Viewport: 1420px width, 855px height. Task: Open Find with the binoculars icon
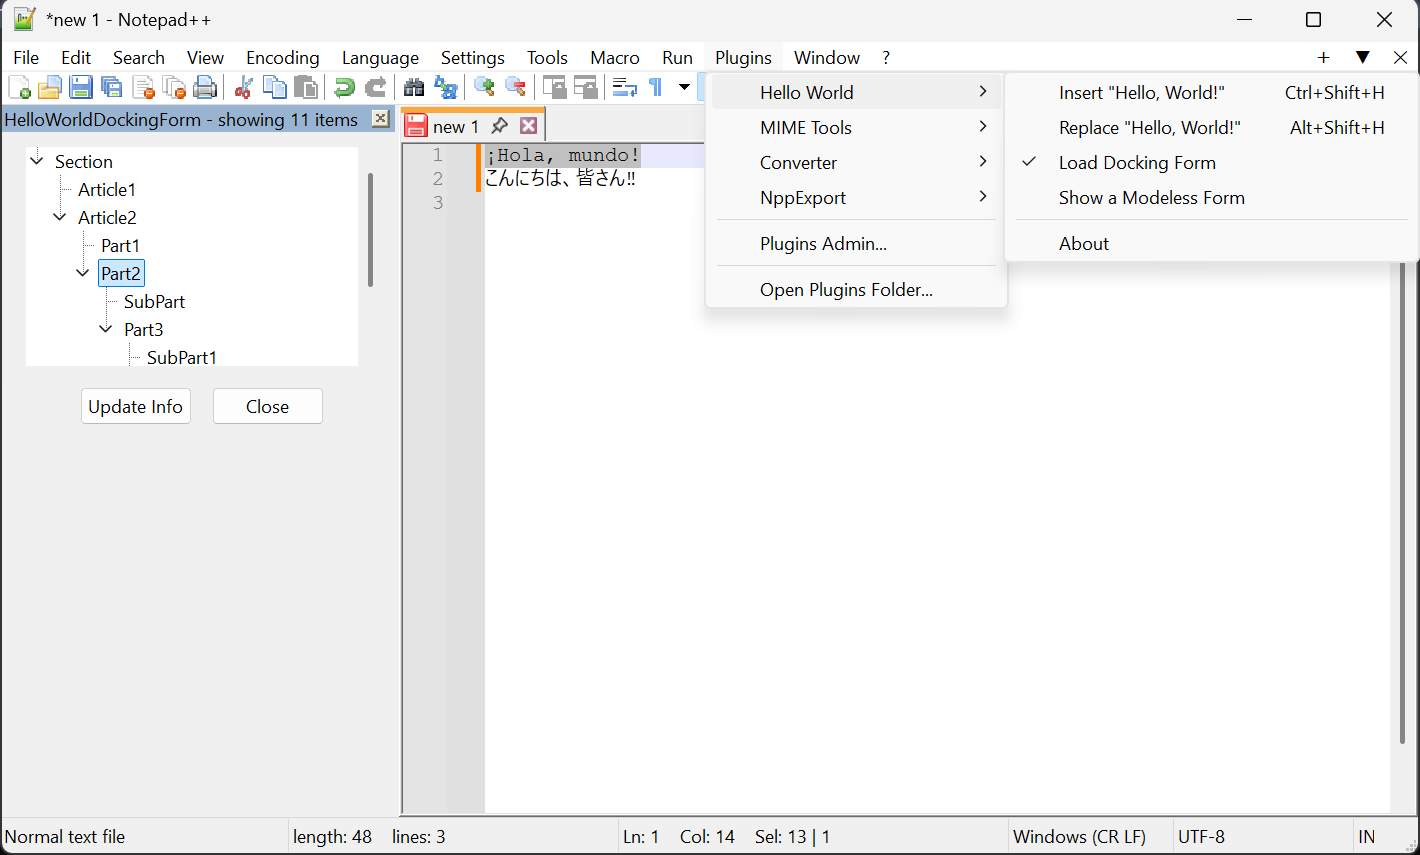pos(413,87)
